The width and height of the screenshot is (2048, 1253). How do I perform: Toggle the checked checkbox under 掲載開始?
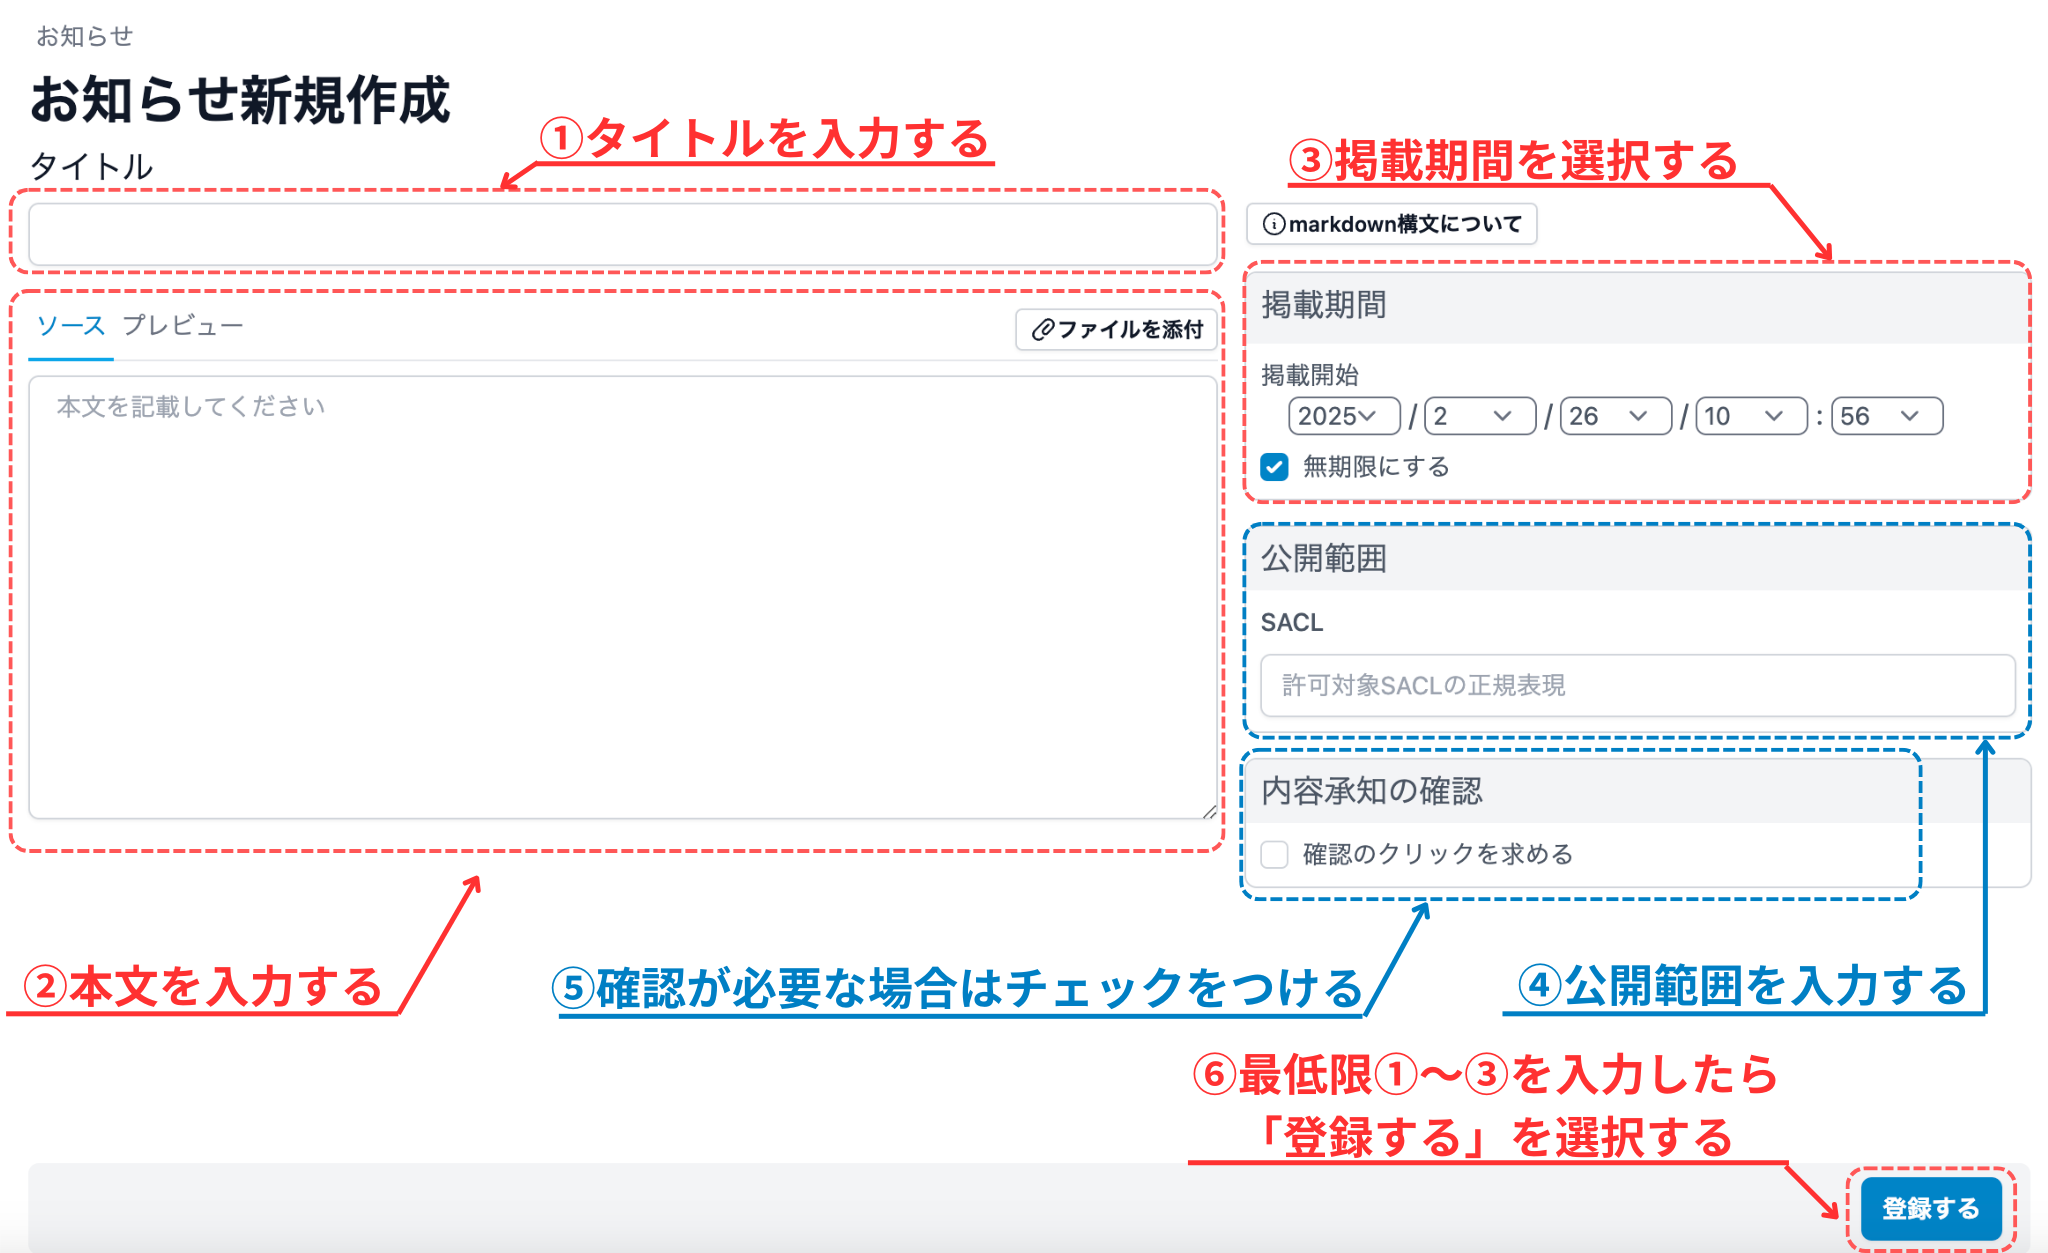(x=1274, y=467)
